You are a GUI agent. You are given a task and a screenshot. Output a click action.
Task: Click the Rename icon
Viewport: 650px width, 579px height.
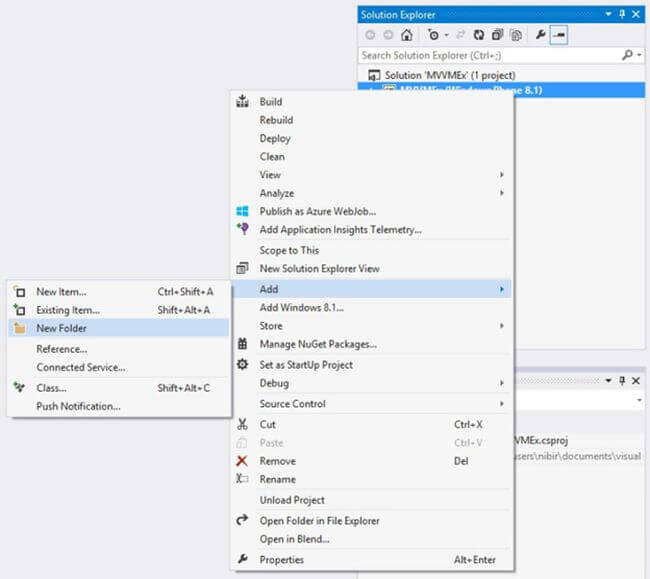[x=242, y=478]
